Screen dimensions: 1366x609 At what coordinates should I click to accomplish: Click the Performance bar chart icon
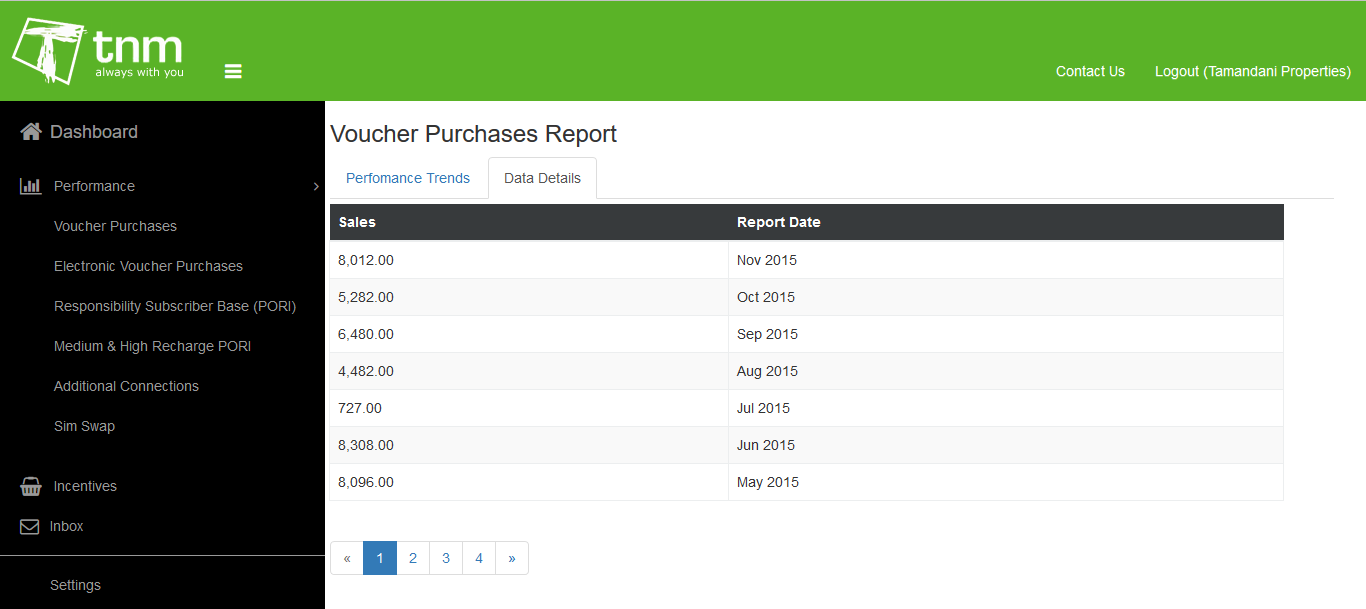(31, 186)
